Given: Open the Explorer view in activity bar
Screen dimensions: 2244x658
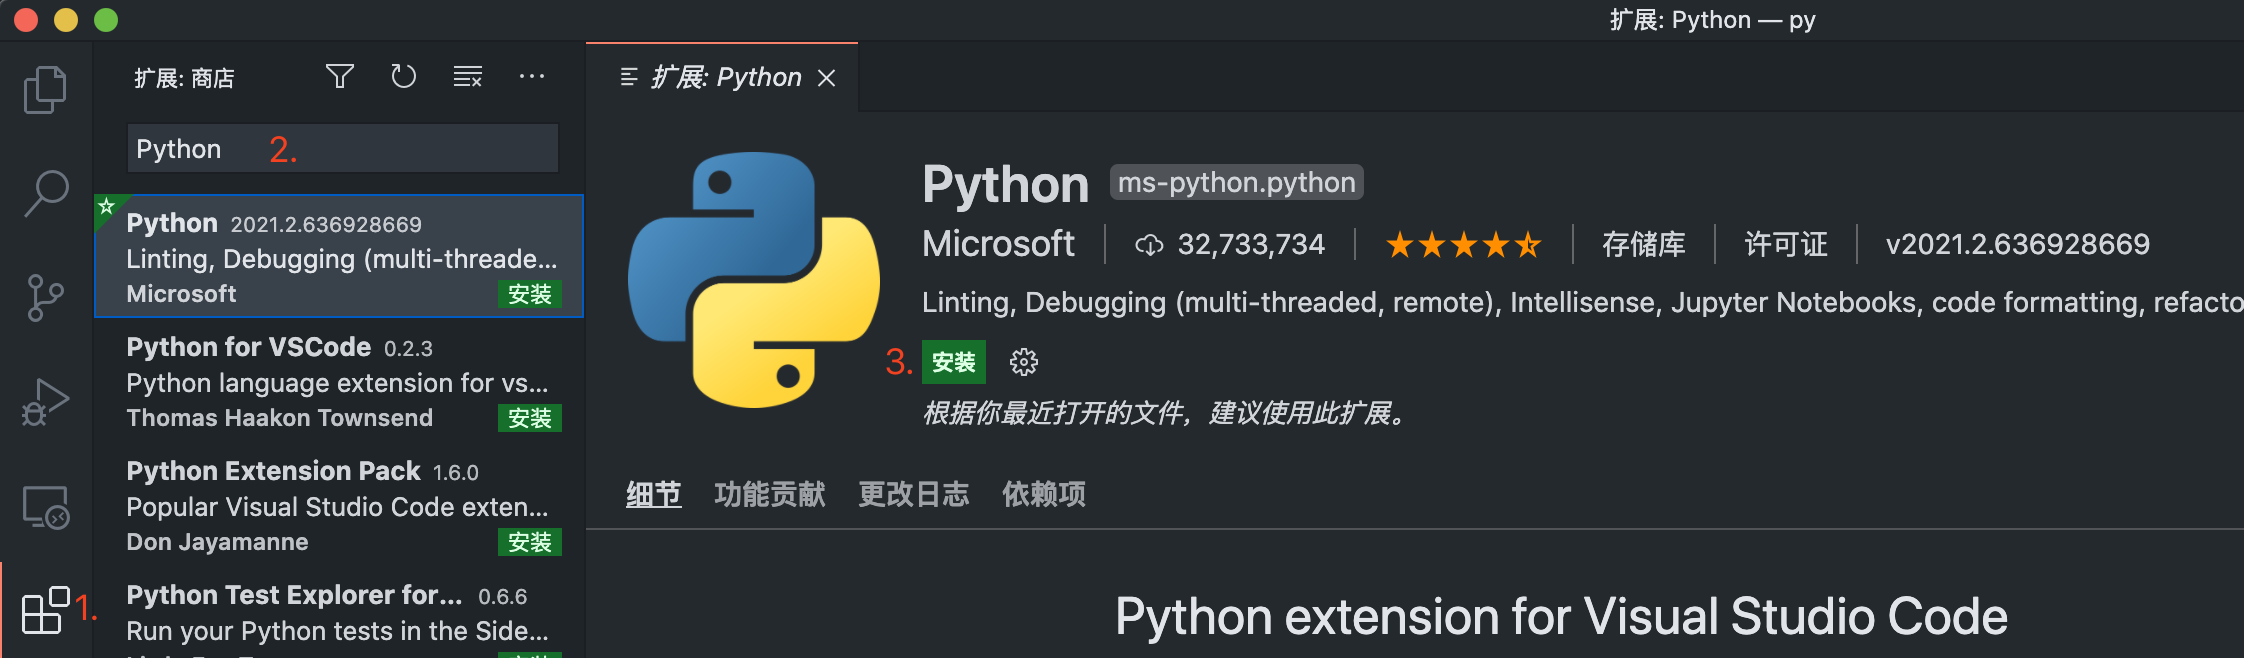Looking at the screenshot, I should 45,90.
